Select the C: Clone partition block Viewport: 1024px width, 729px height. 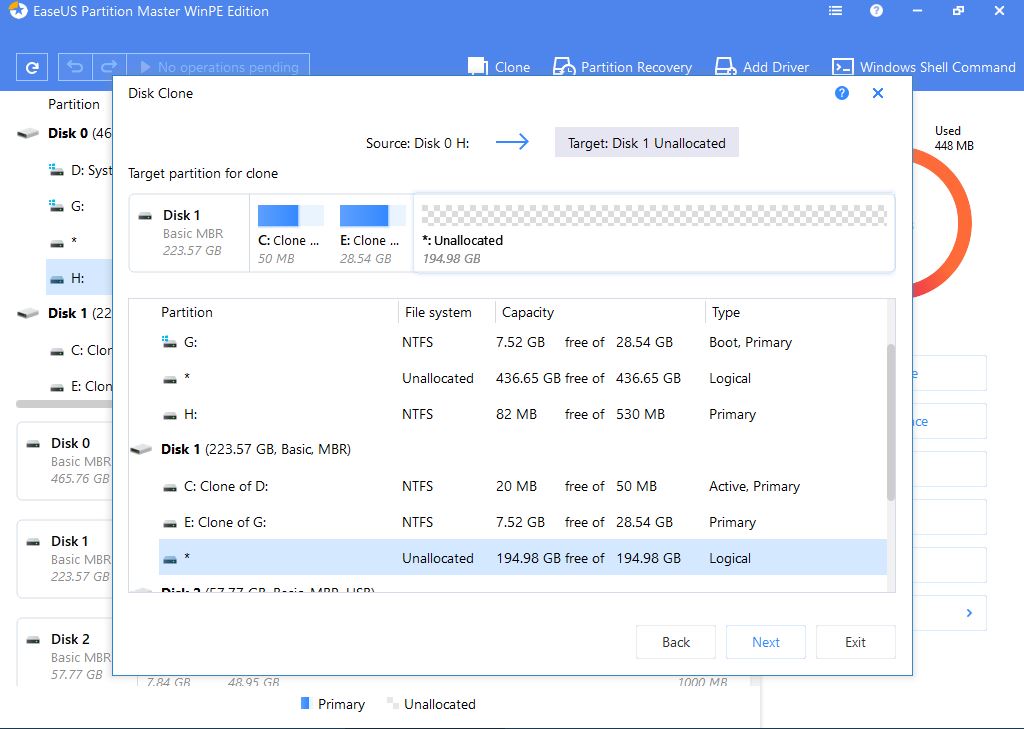coord(290,234)
